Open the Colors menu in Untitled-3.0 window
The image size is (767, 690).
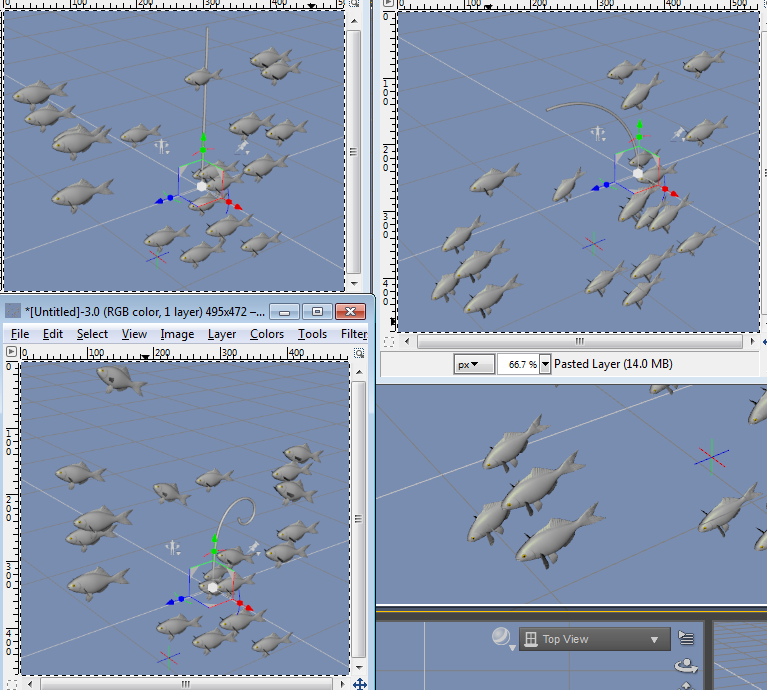pos(267,334)
